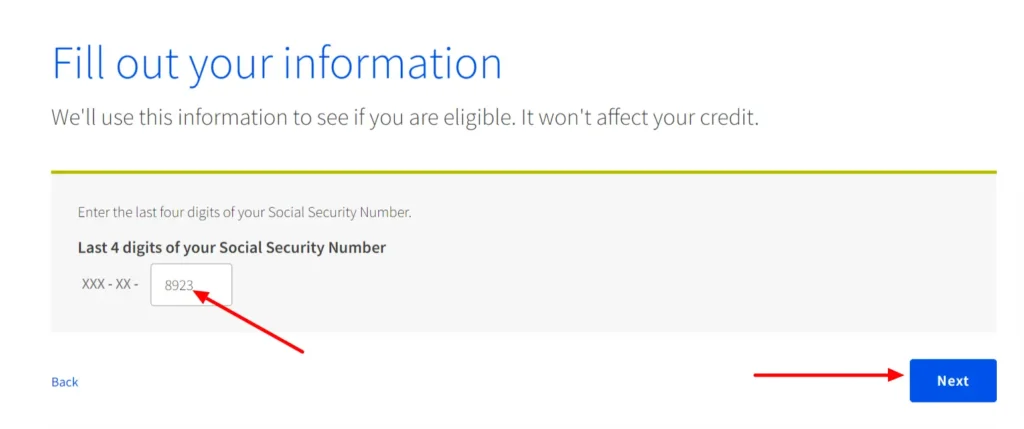The image size is (1024, 429).
Task: Click 'Social Security Number' in the bold label
Action: [x=302, y=248]
